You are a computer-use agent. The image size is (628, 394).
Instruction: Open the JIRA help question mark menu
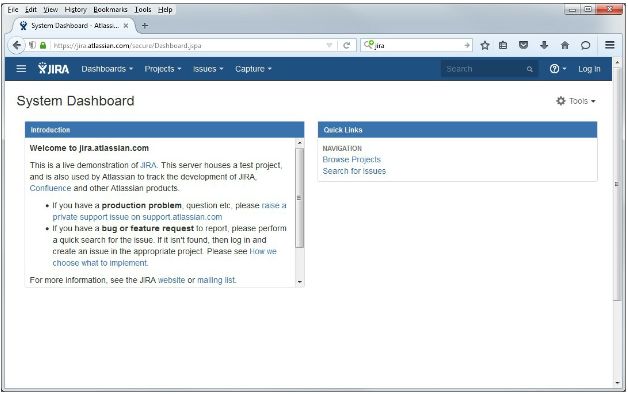click(x=558, y=69)
